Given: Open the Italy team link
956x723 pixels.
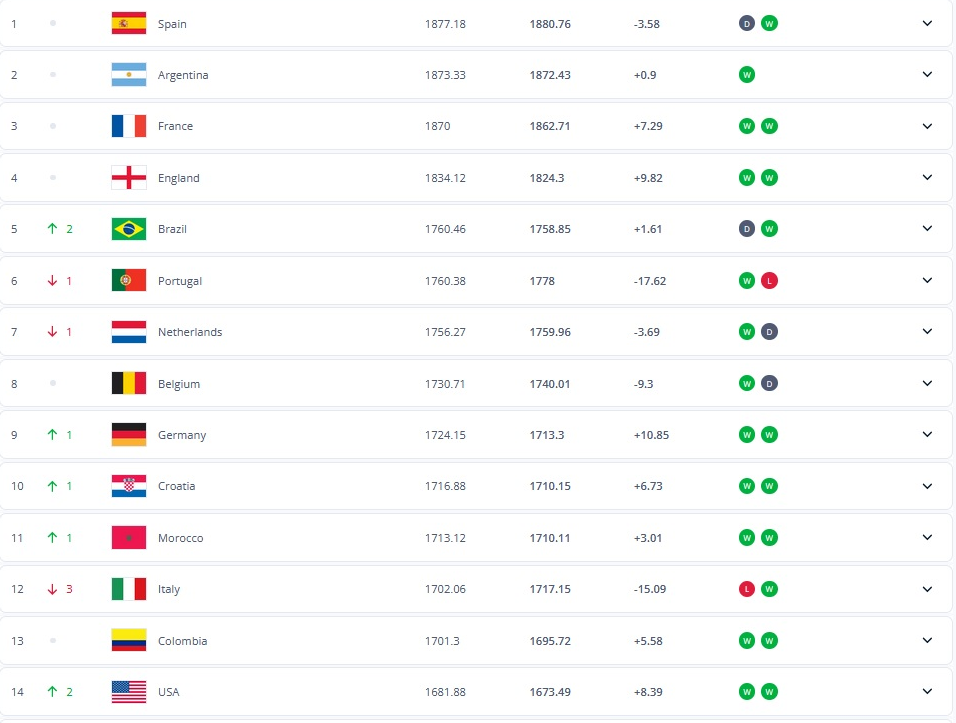Looking at the screenshot, I should click(x=169, y=589).
